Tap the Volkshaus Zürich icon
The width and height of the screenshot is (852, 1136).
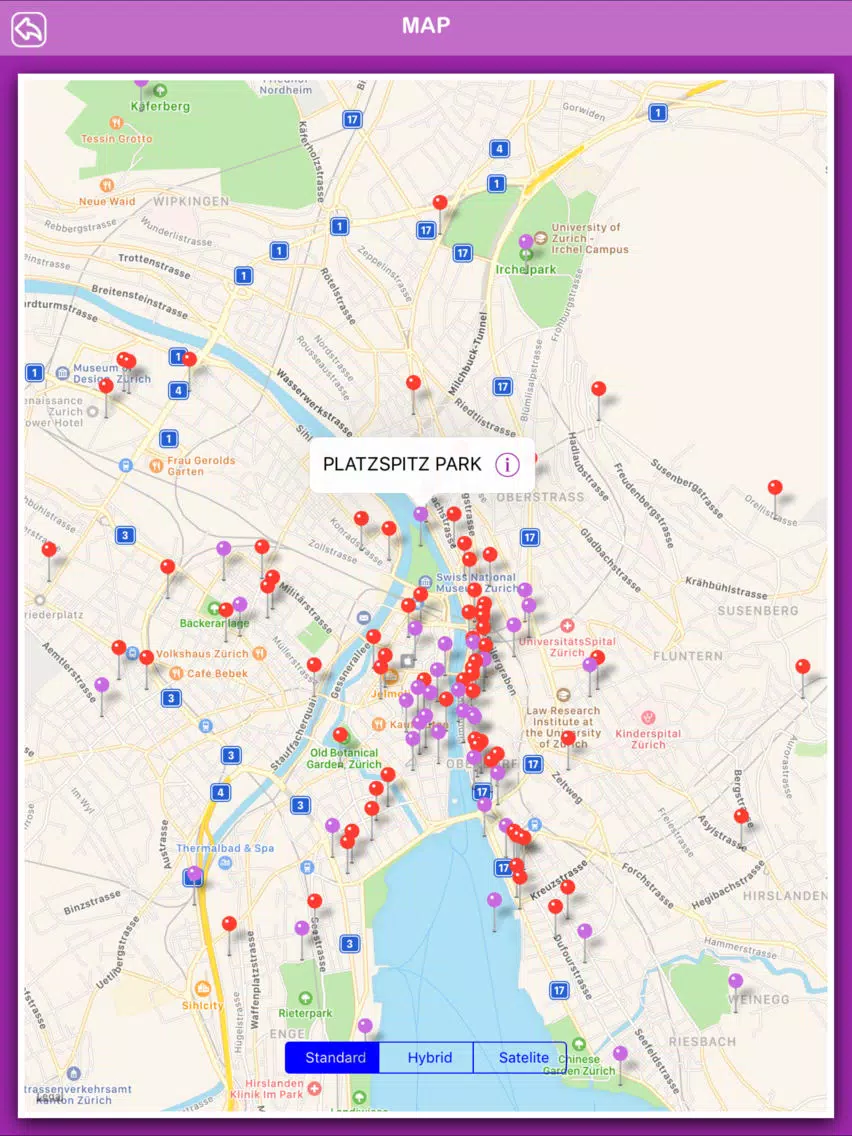coord(259,653)
